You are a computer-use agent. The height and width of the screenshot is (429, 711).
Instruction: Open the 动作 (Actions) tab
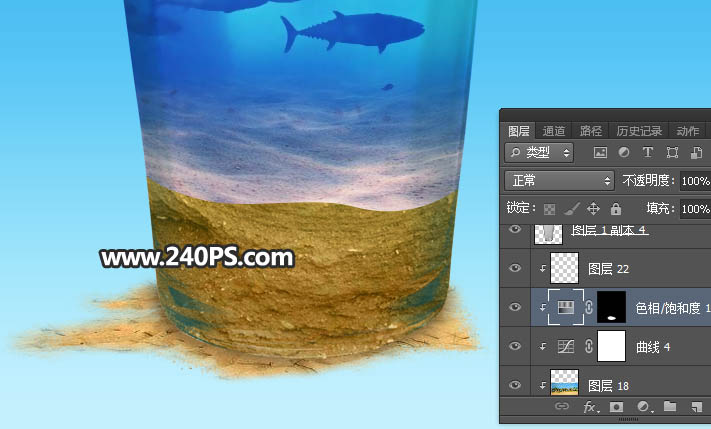pyautogui.click(x=687, y=131)
